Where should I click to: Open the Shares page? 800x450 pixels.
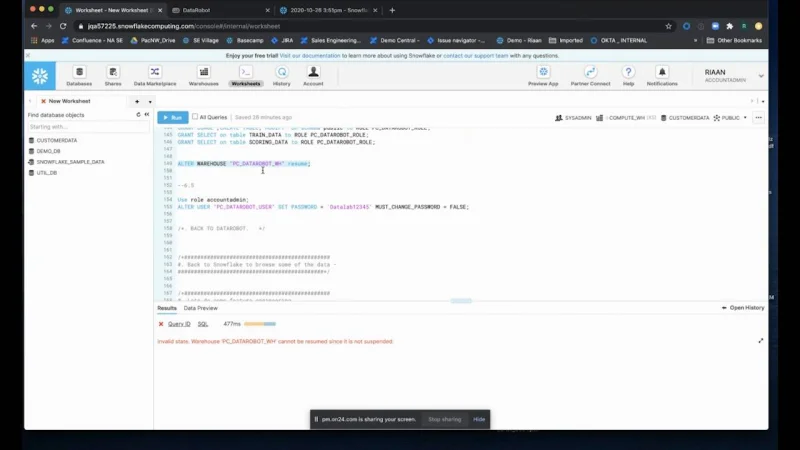pos(113,76)
